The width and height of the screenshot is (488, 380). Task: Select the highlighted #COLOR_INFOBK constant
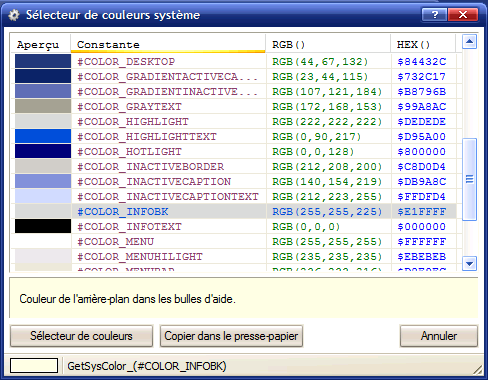[x=123, y=212]
